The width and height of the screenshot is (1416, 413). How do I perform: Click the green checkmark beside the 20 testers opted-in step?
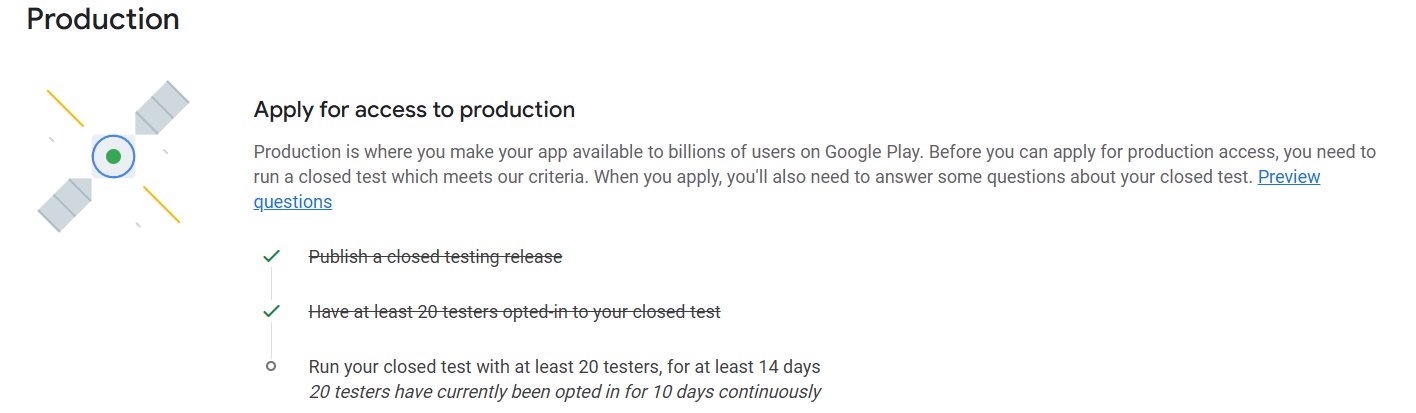point(270,311)
